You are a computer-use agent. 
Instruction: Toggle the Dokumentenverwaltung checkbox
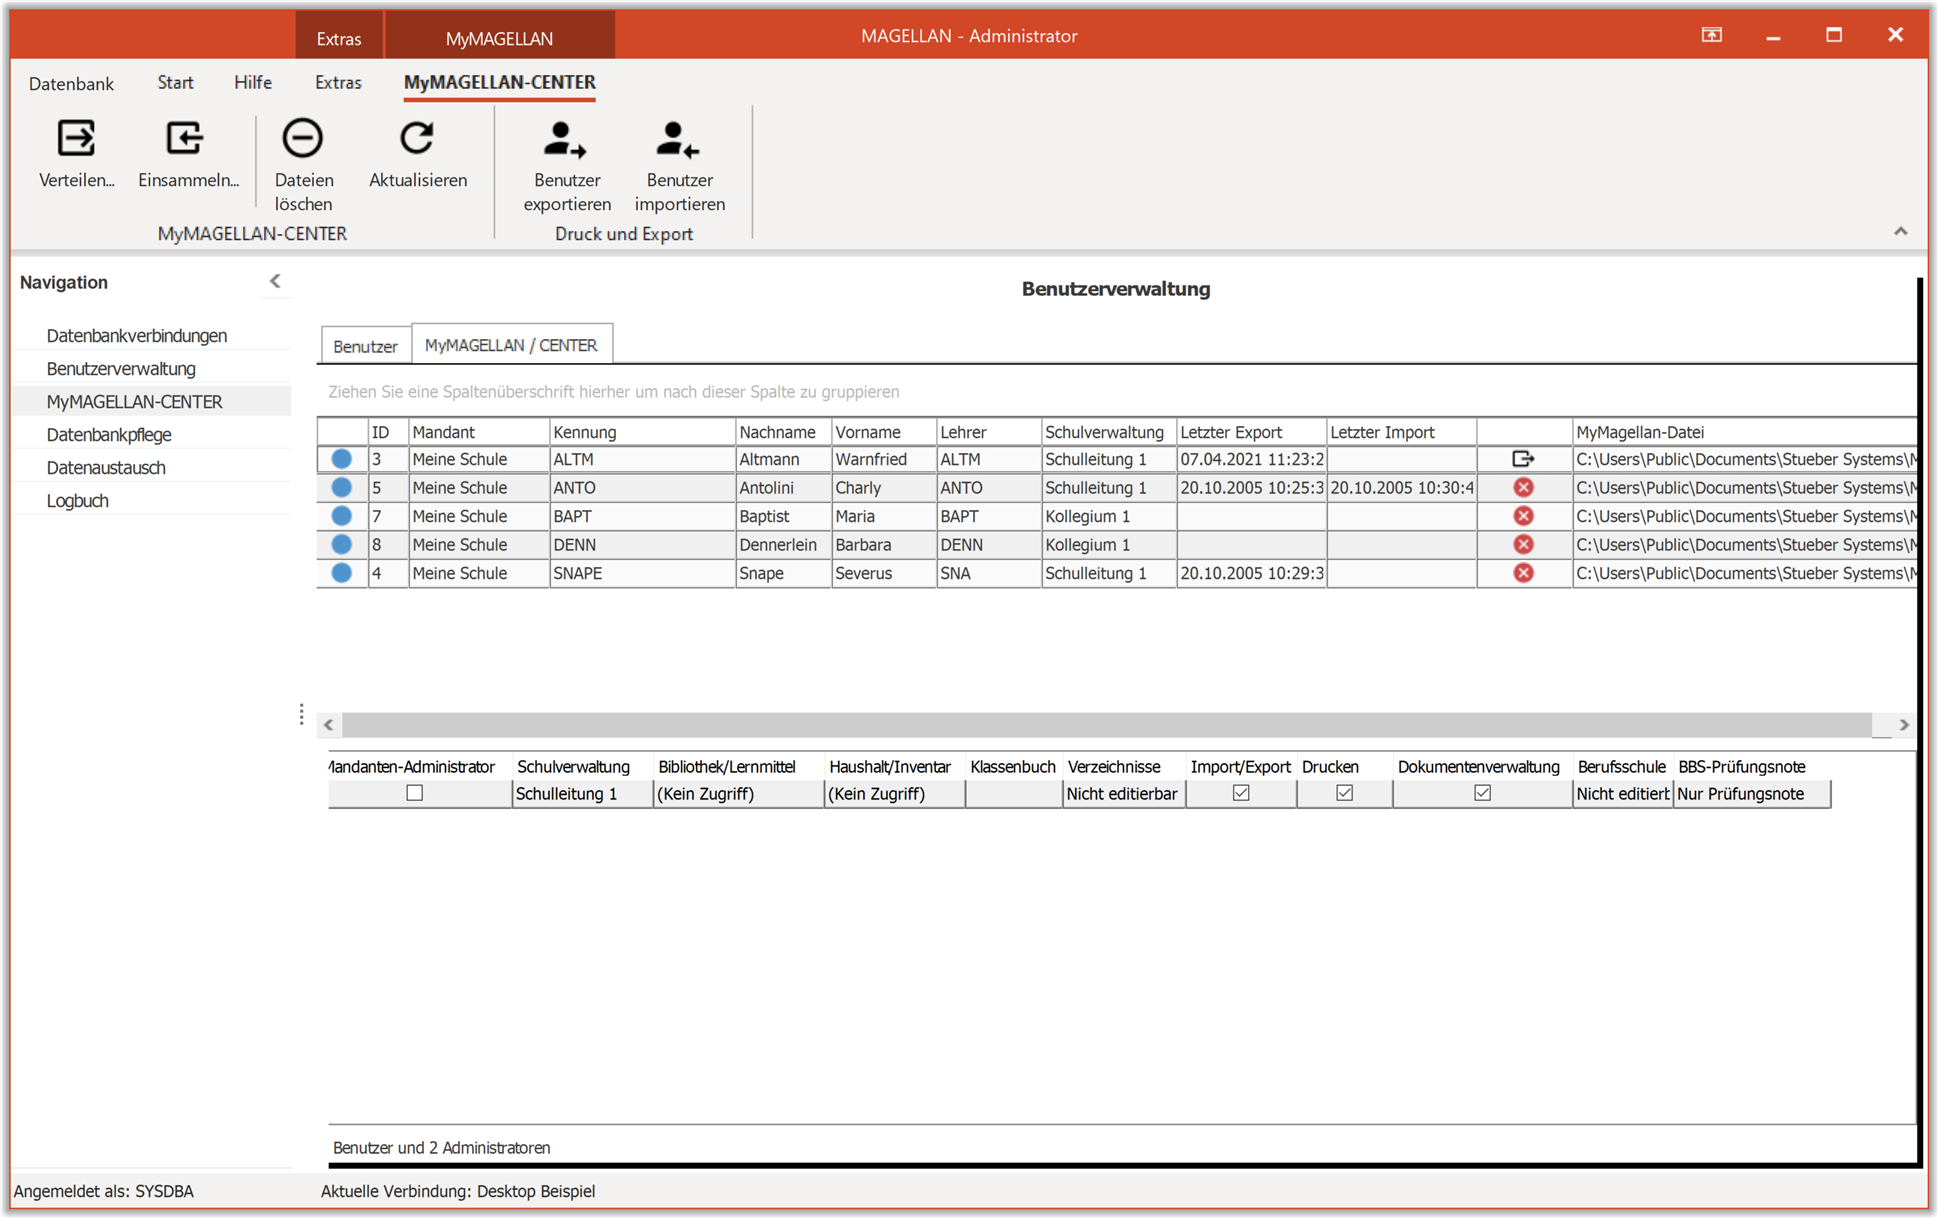click(1483, 794)
